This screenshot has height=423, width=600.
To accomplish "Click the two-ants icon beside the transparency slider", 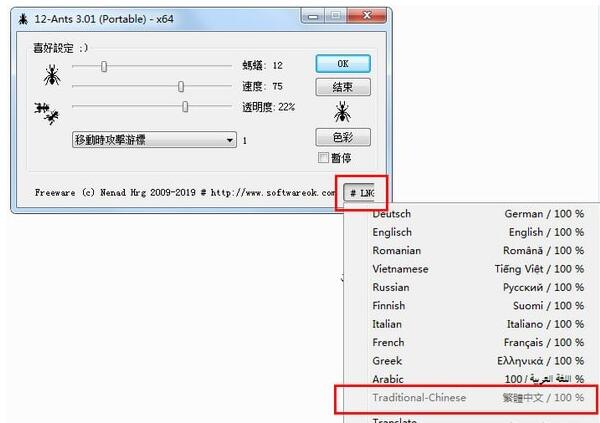I will [x=46, y=113].
